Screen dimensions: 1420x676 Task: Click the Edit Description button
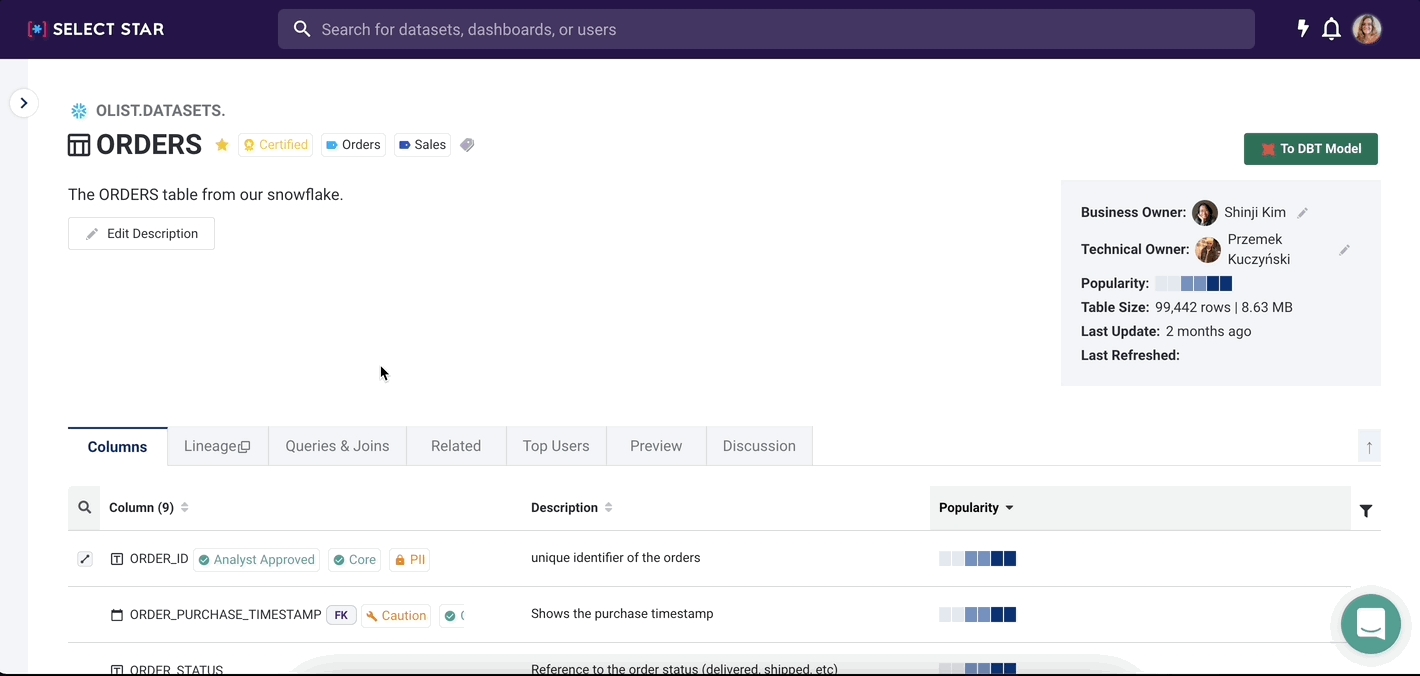coord(141,234)
